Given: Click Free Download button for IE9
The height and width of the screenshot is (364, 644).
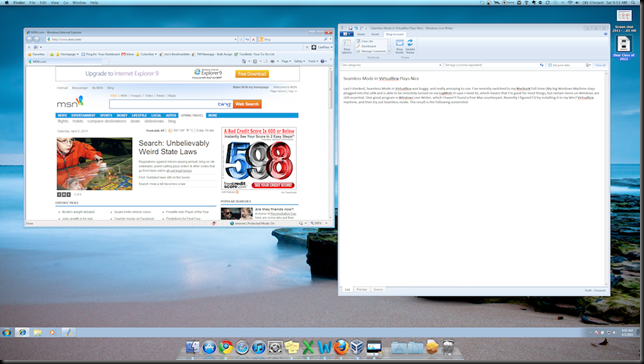Looking at the screenshot, I should pos(252,74).
